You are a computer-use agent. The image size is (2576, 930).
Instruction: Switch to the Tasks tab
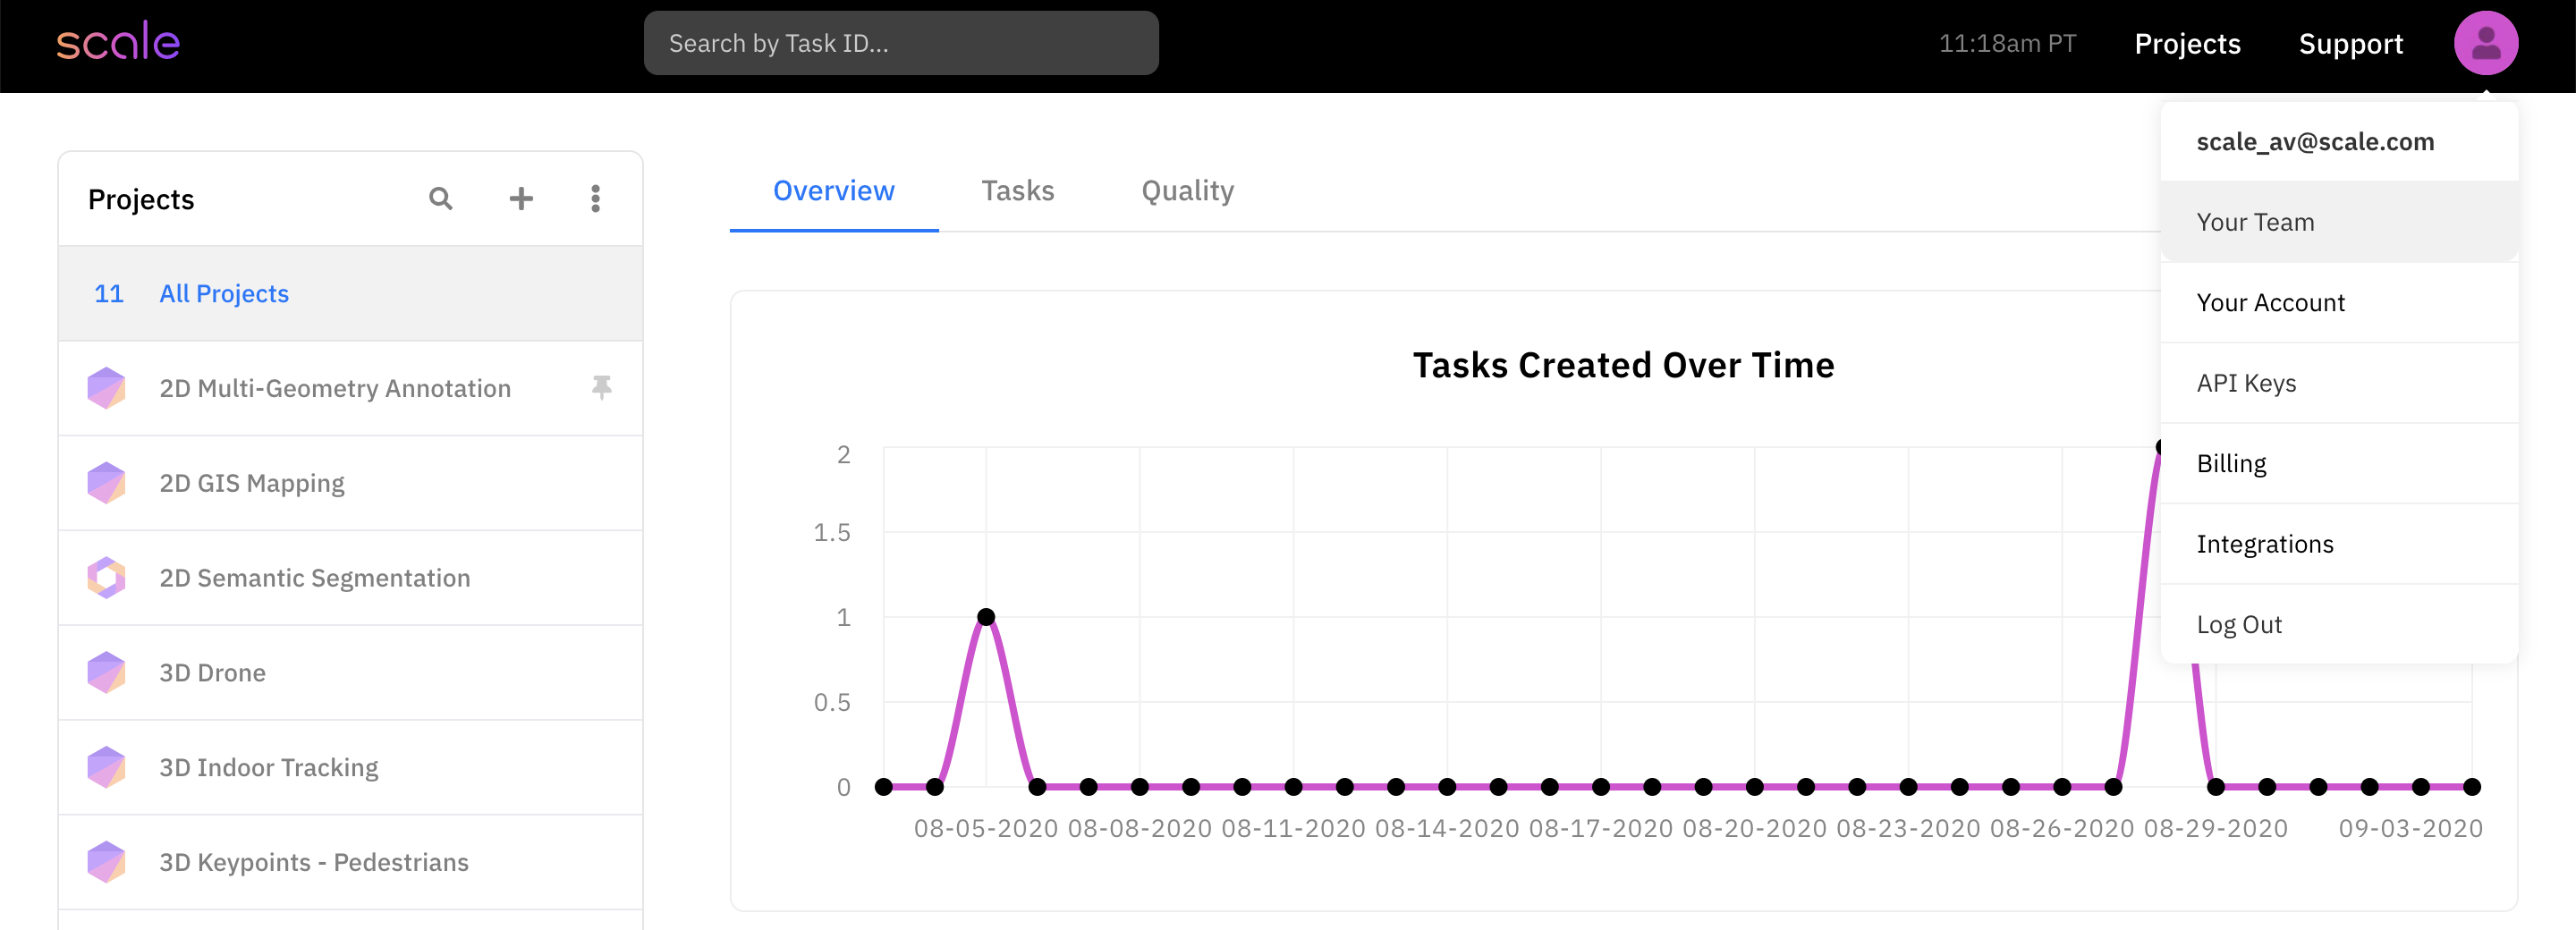click(1018, 191)
